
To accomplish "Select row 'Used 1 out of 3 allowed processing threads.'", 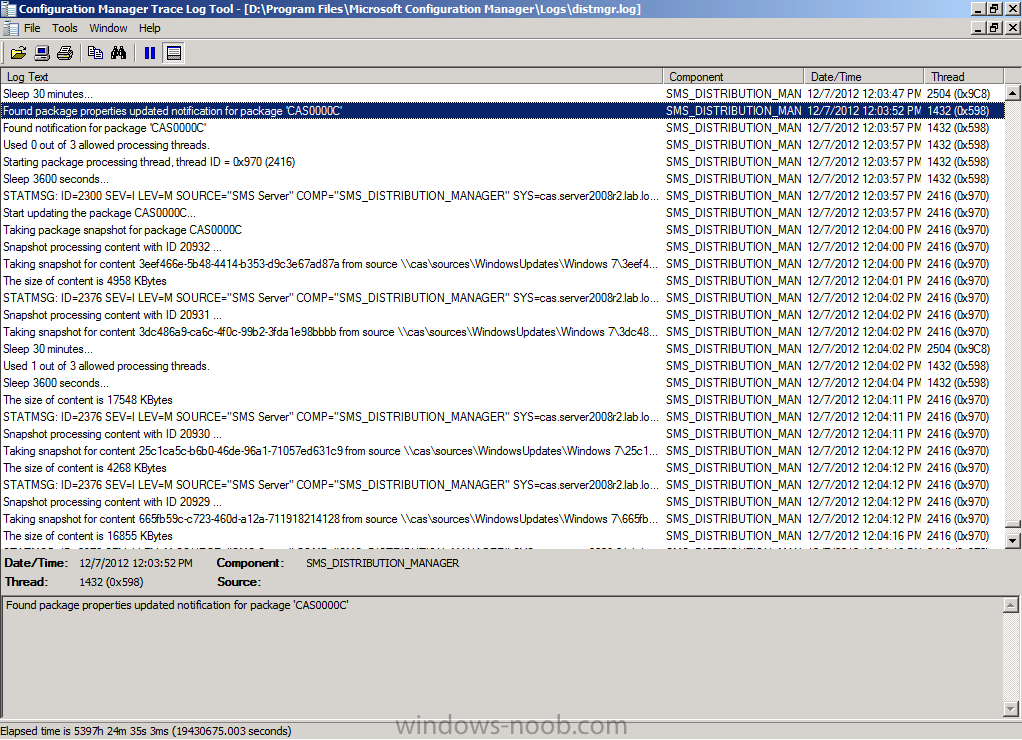I will [x=503, y=366].
